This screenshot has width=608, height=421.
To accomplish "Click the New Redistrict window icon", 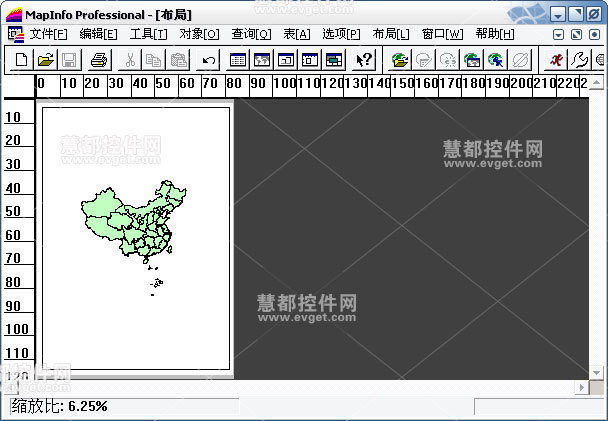I will pos(334,60).
